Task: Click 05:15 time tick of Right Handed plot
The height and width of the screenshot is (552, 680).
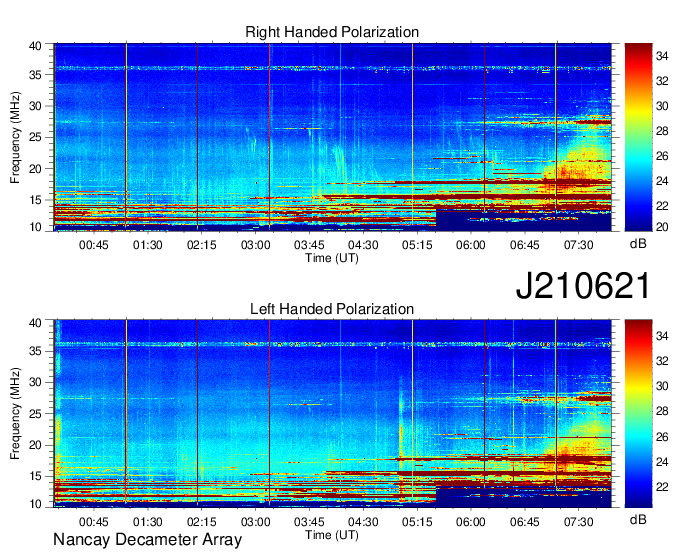Action: [x=417, y=245]
